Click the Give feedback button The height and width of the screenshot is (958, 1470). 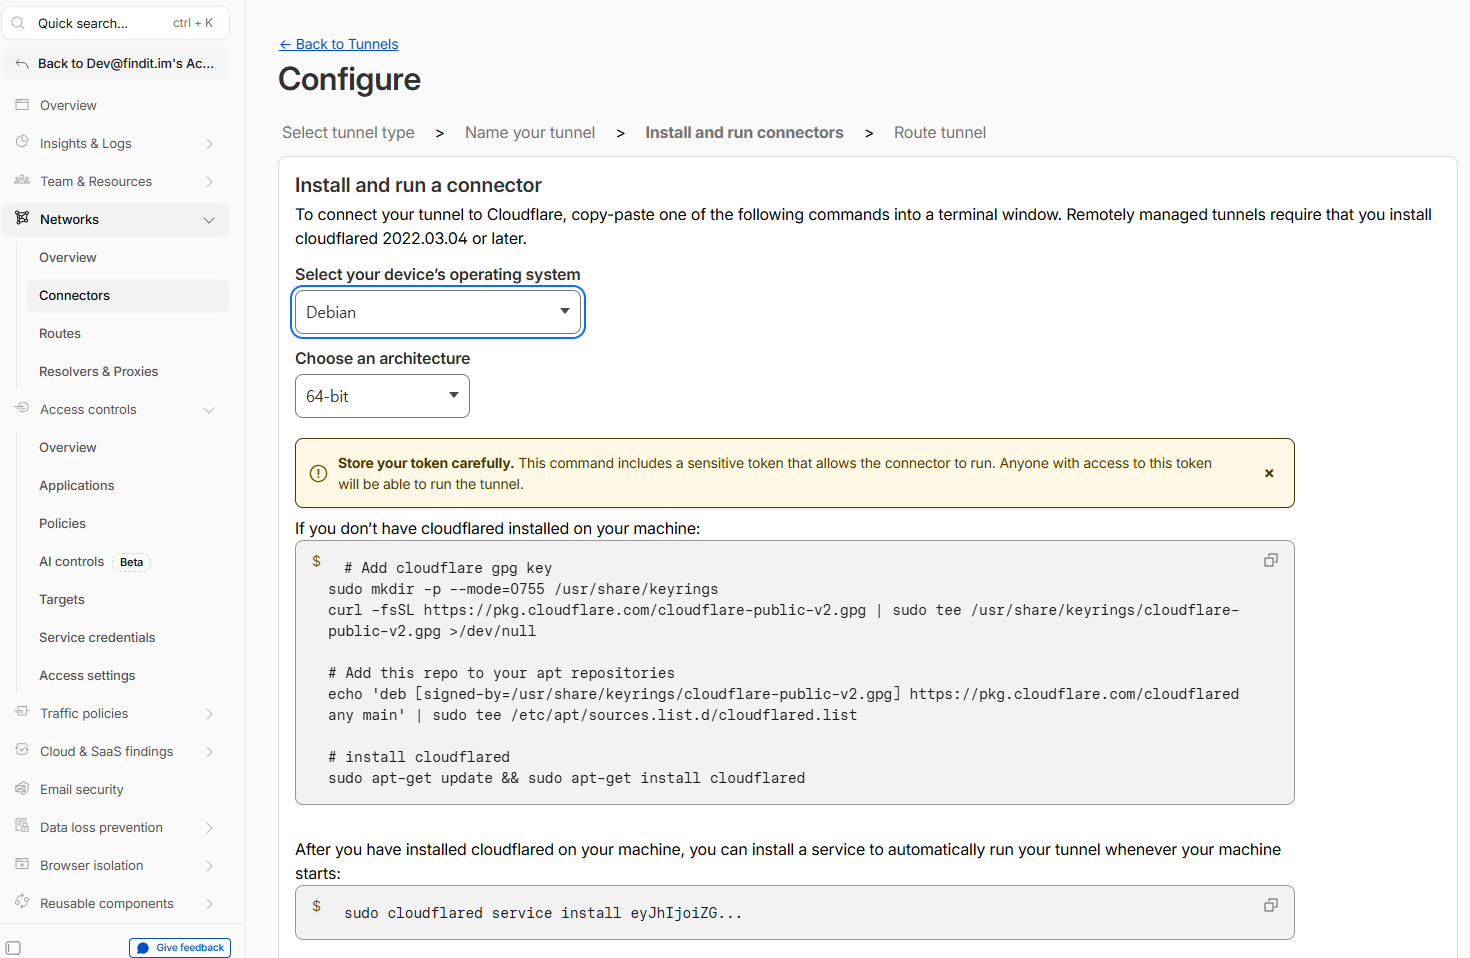tap(180, 948)
